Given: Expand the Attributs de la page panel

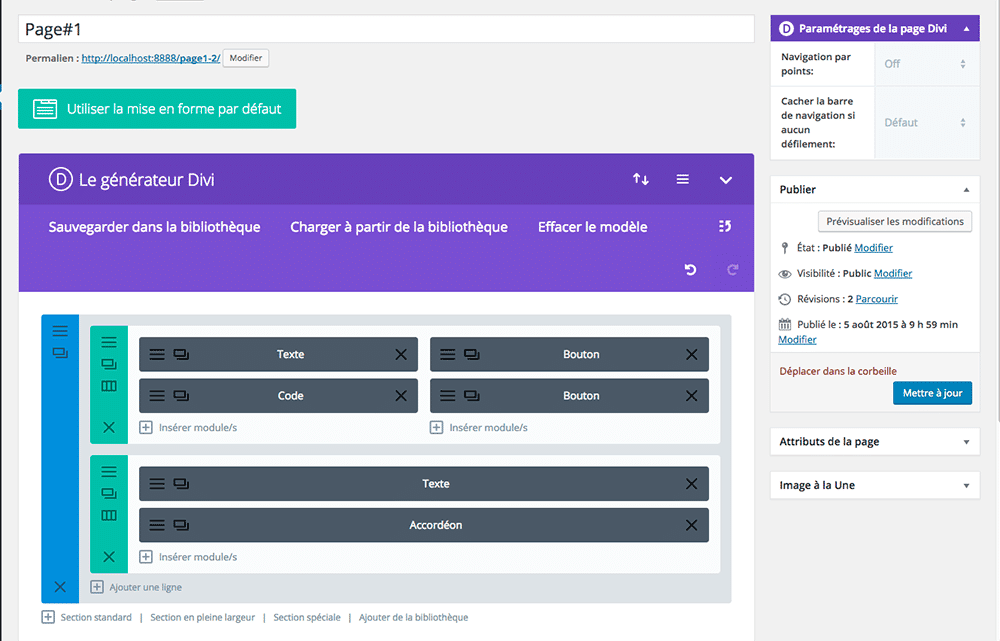Looking at the screenshot, I should coord(966,442).
